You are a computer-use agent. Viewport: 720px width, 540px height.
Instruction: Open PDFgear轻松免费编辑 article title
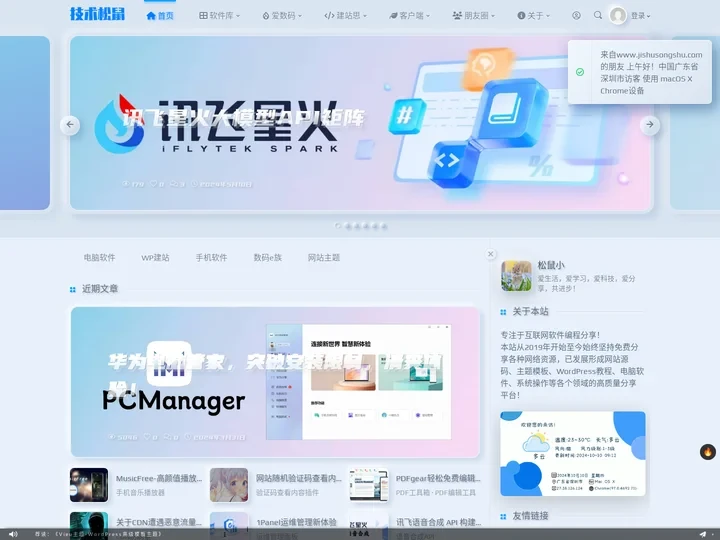pyautogui.click(x=438, y=478)
